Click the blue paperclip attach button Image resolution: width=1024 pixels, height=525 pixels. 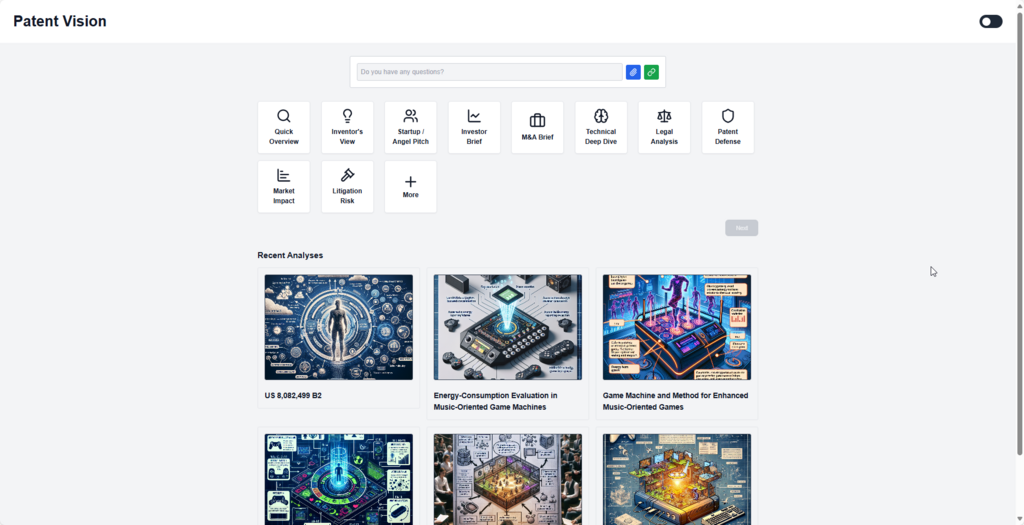[x=633, y=72]
